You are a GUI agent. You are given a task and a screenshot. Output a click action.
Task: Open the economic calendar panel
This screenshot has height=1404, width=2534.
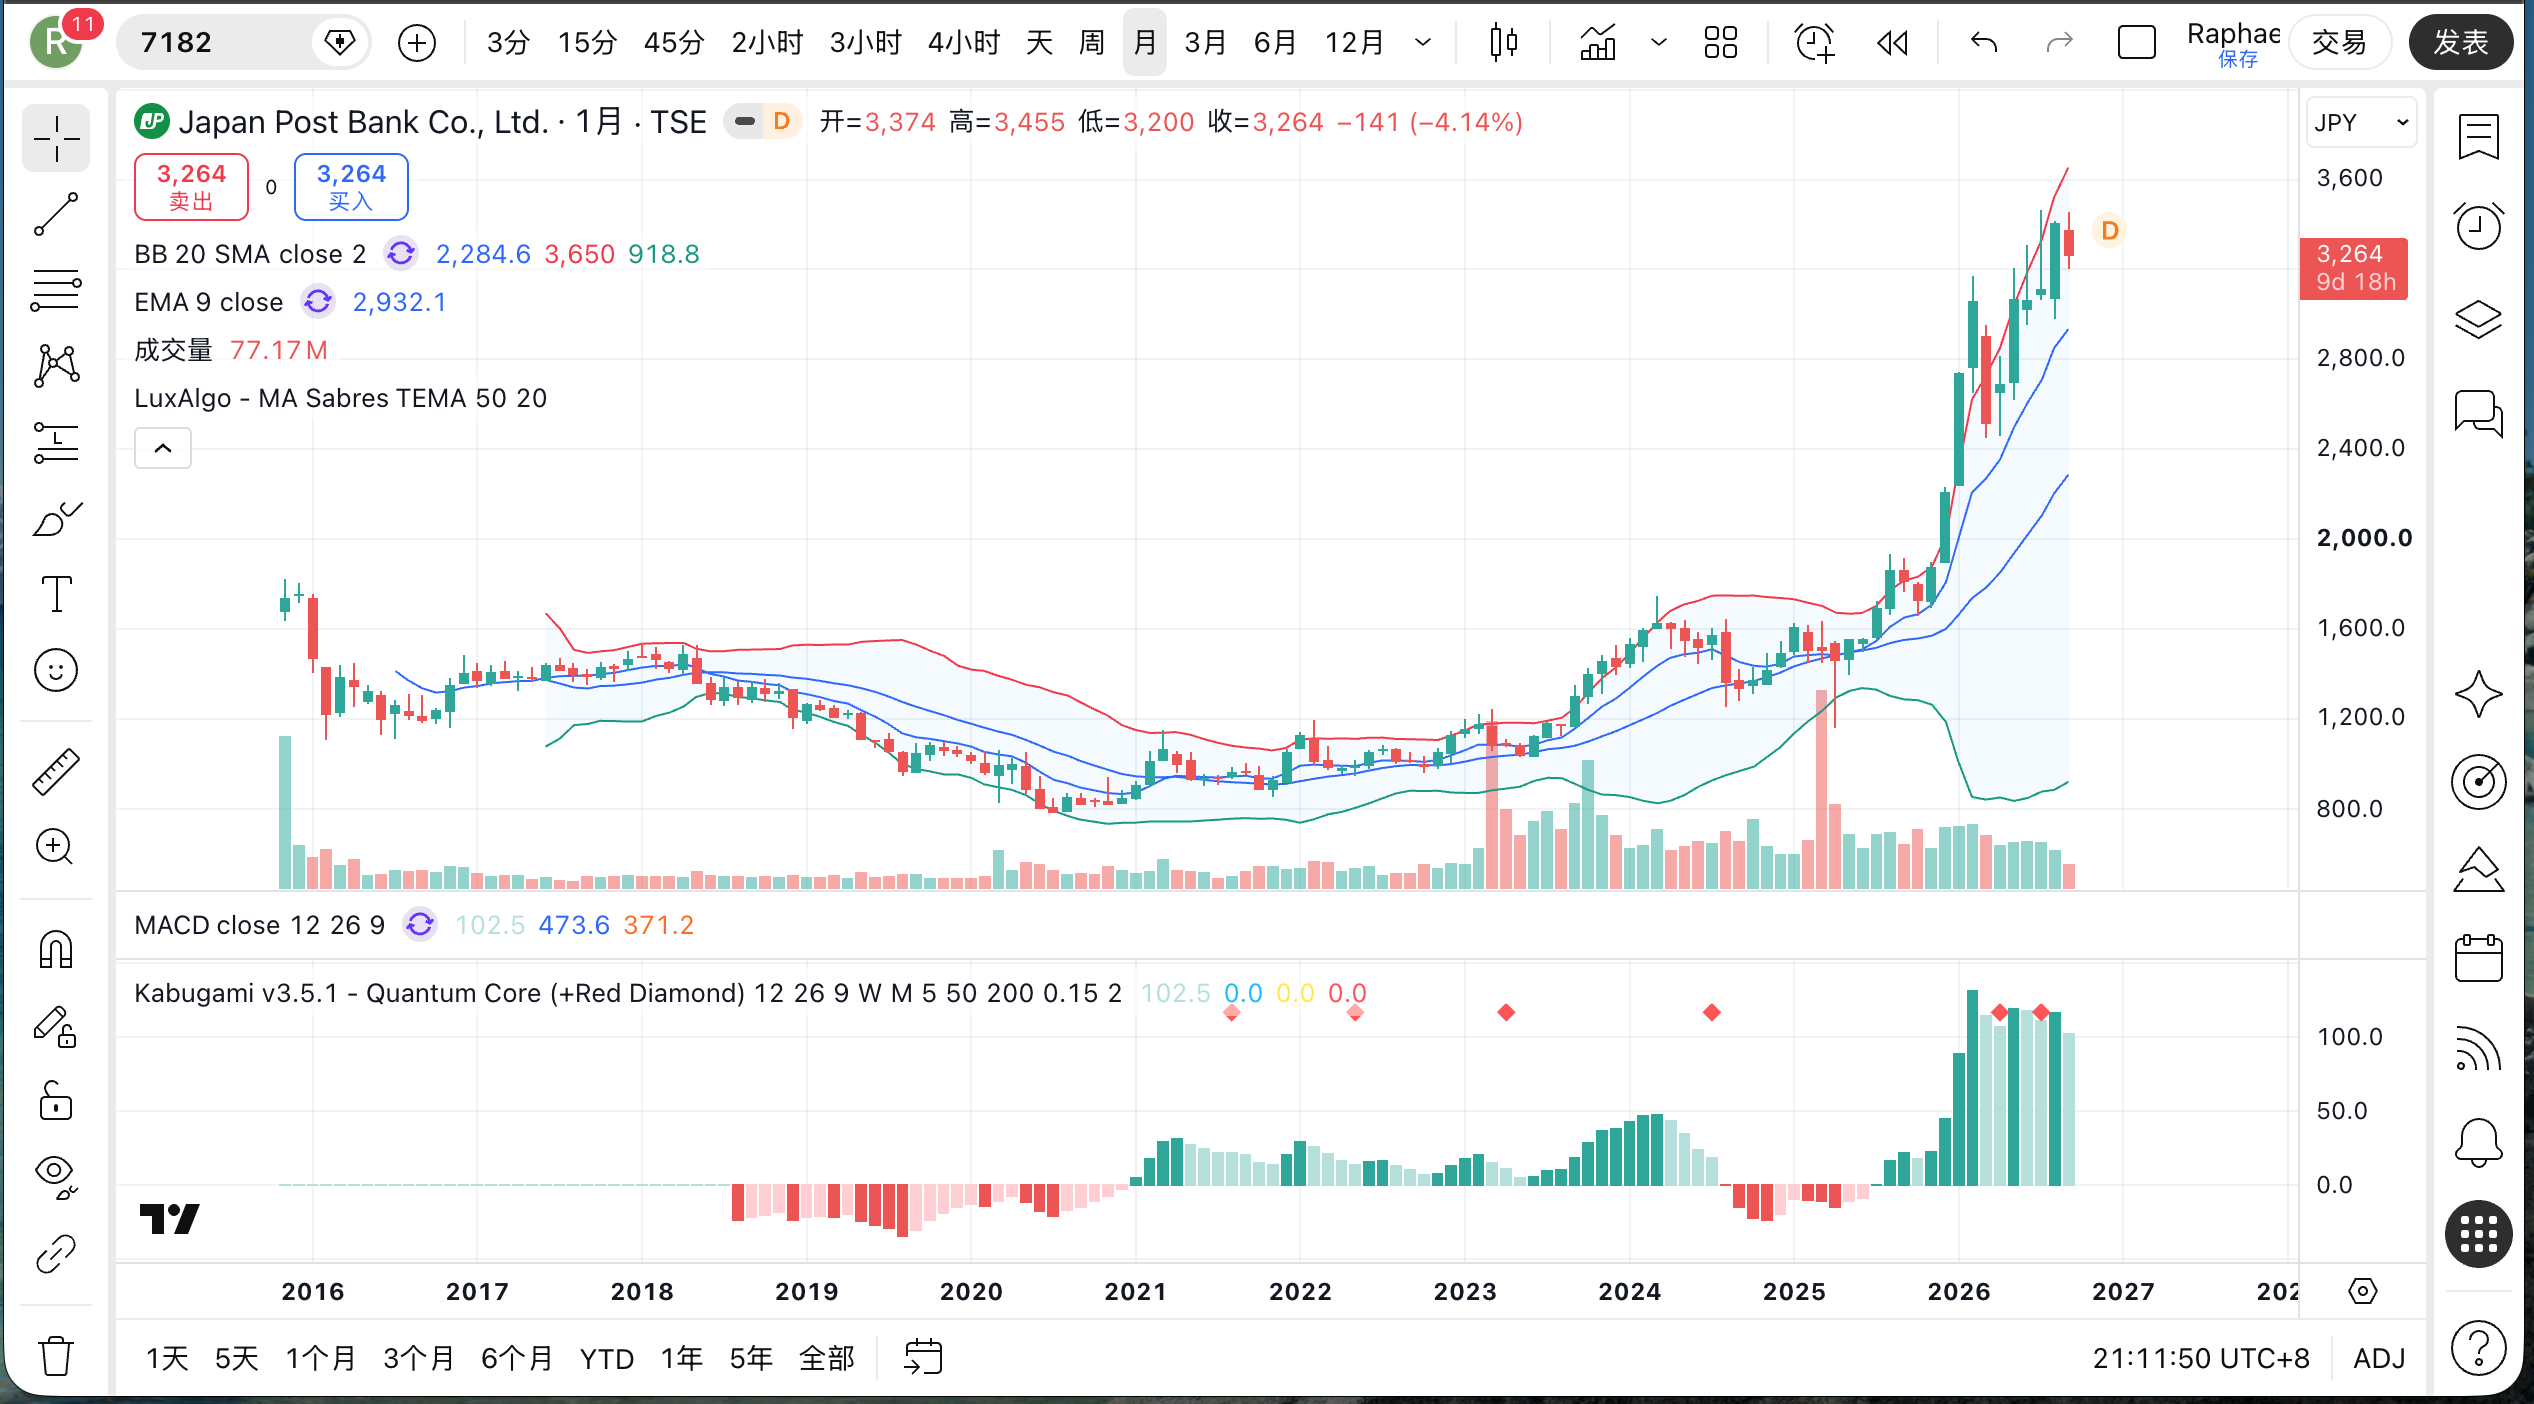[2479, 958]
